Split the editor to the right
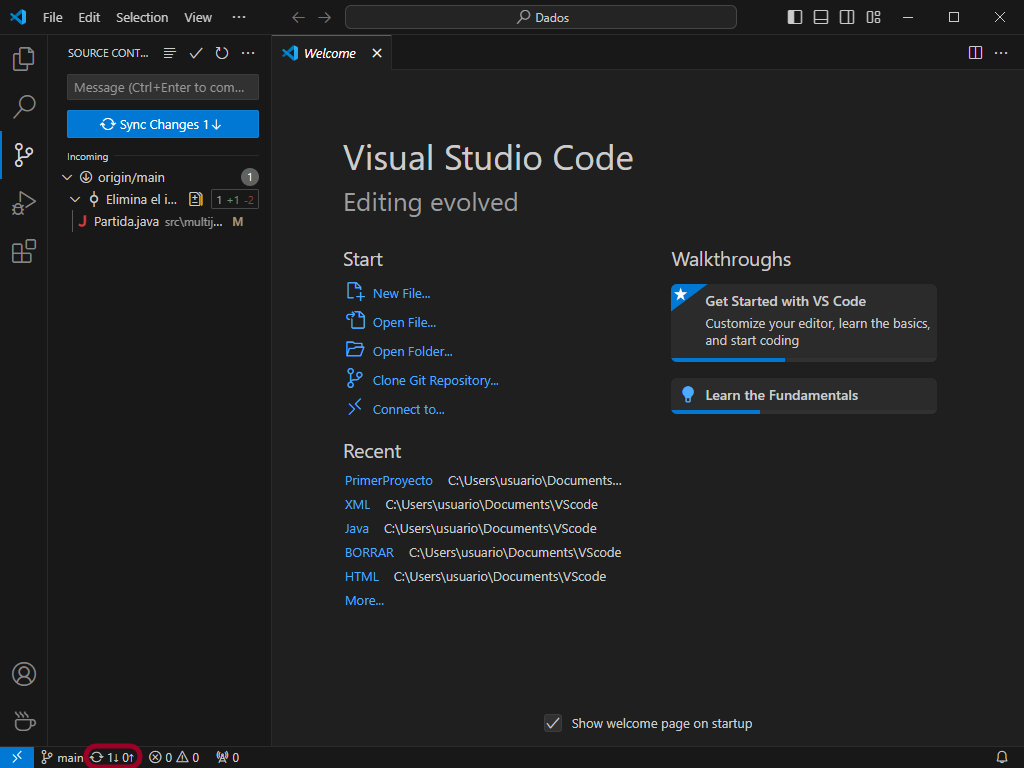Screen dimensions: 1024x768 click(x=975, y=53)
